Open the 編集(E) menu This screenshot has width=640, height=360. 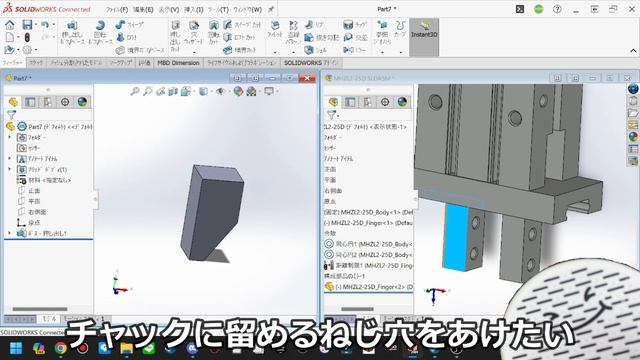click(x=143, y=9)
